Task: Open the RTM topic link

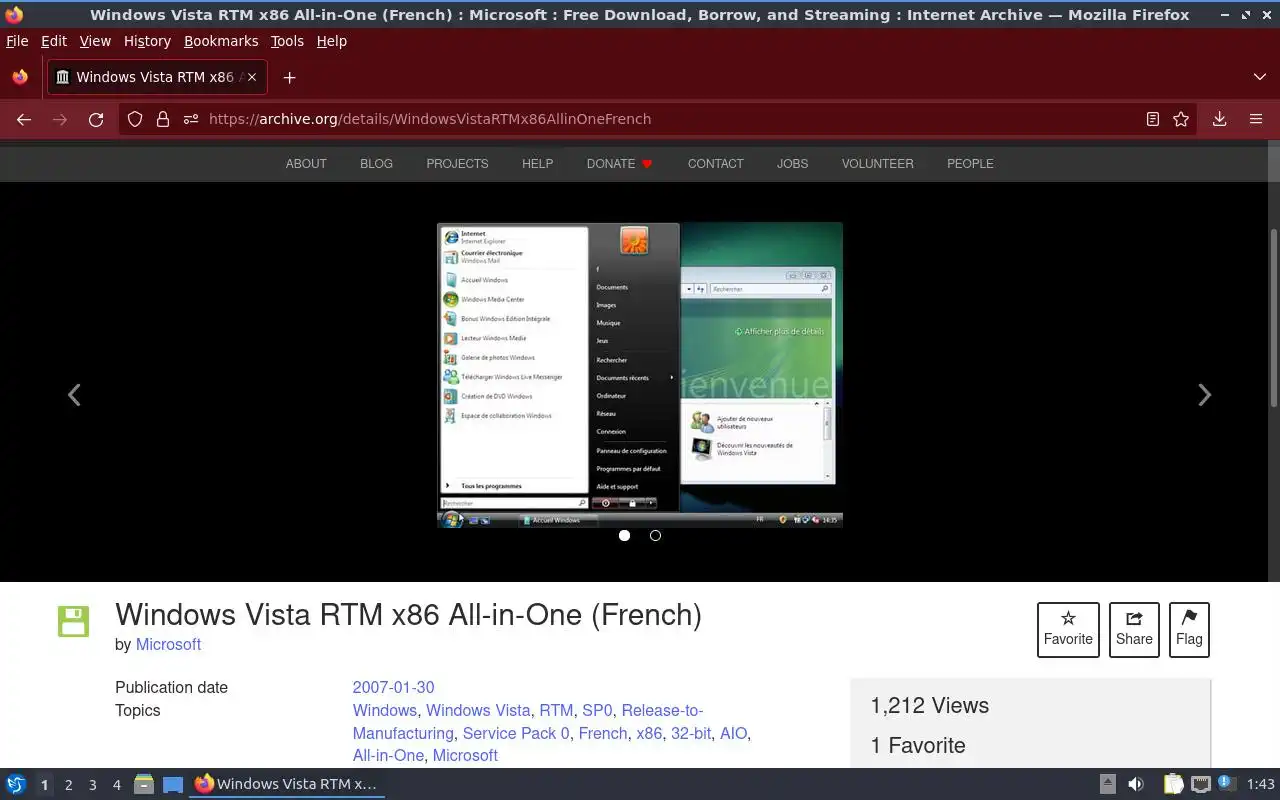Action: [556, 710]
